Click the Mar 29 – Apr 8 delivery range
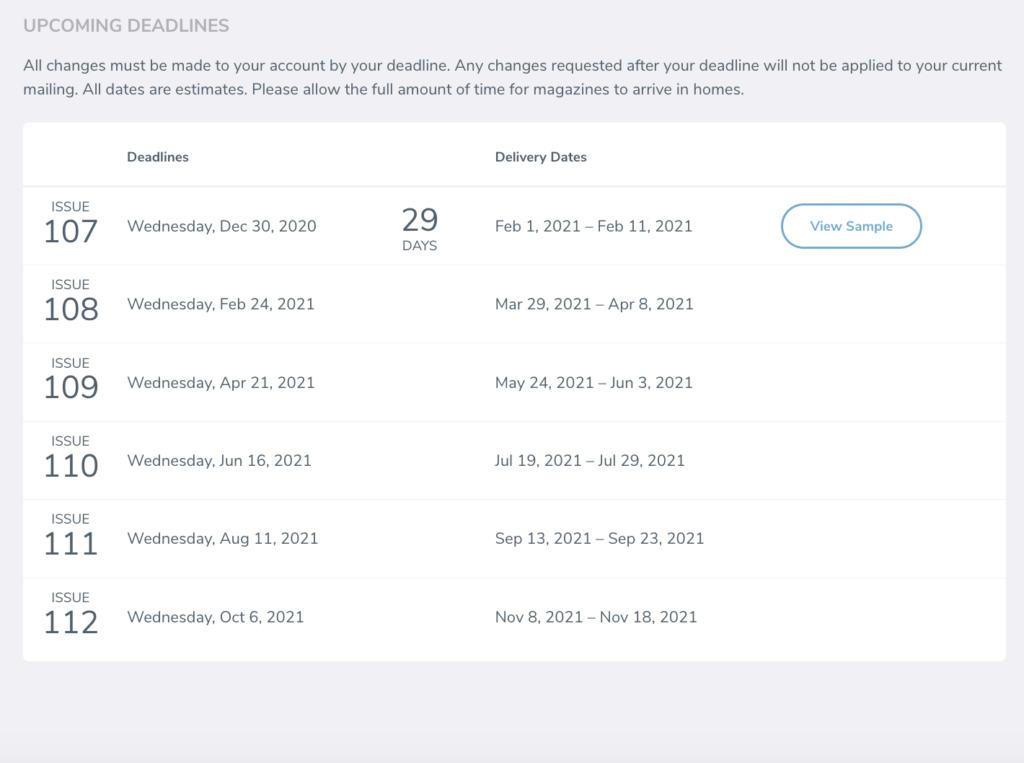The height and width of the screenshot is (763, 1024). (x=594, y=304)
